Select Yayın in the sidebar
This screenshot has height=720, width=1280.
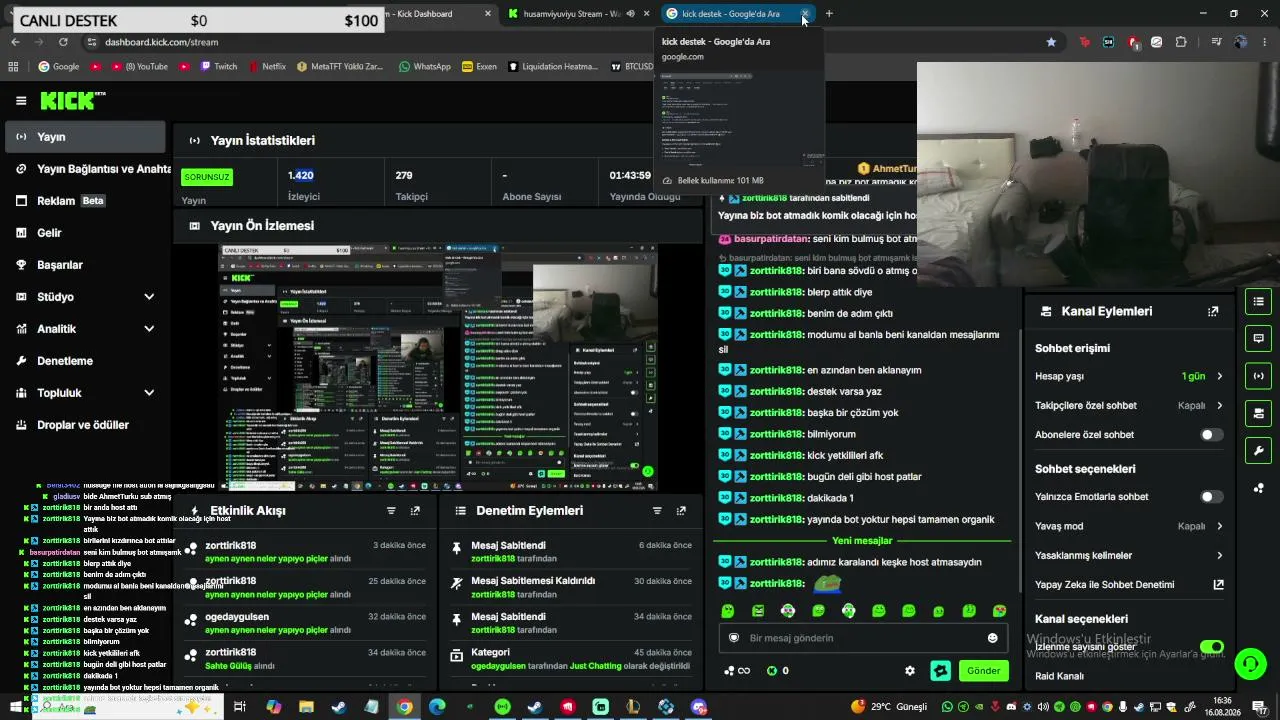(86, 137)
